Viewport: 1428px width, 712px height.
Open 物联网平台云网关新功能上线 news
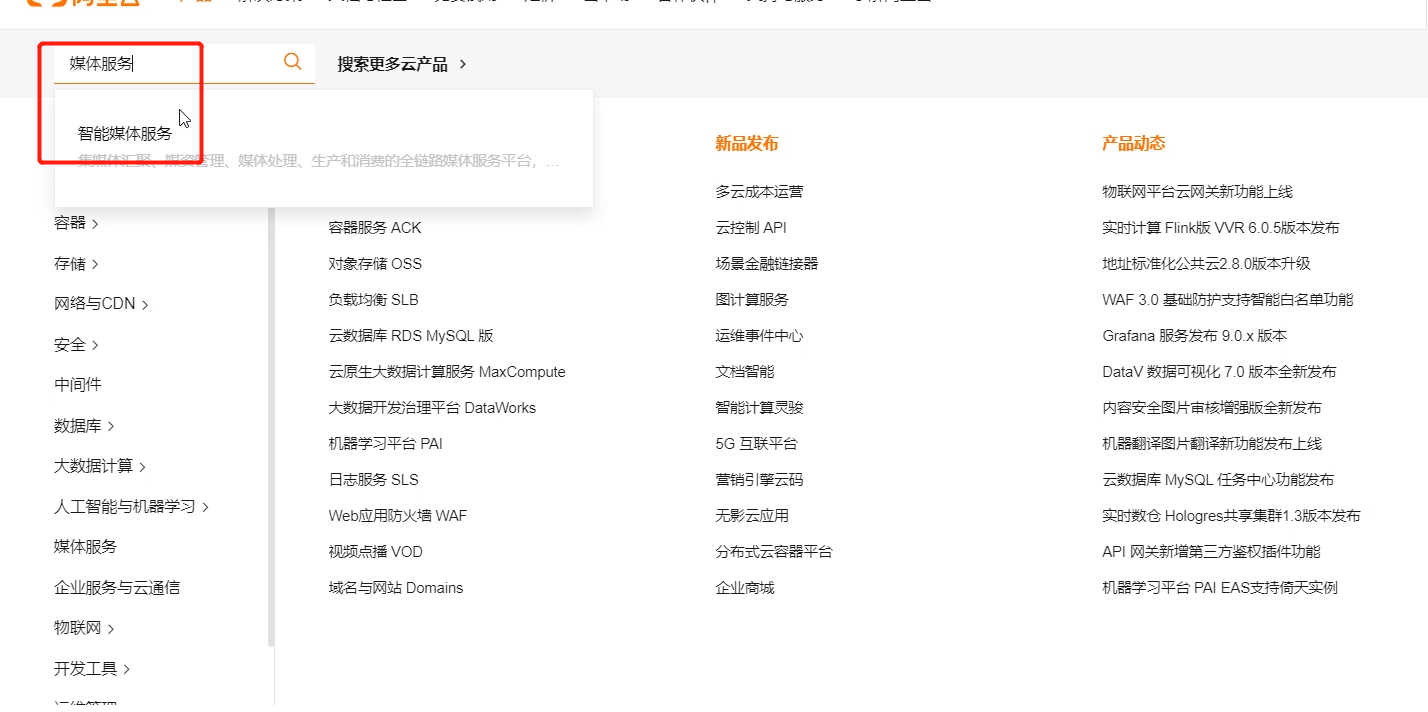(1197, 192)
